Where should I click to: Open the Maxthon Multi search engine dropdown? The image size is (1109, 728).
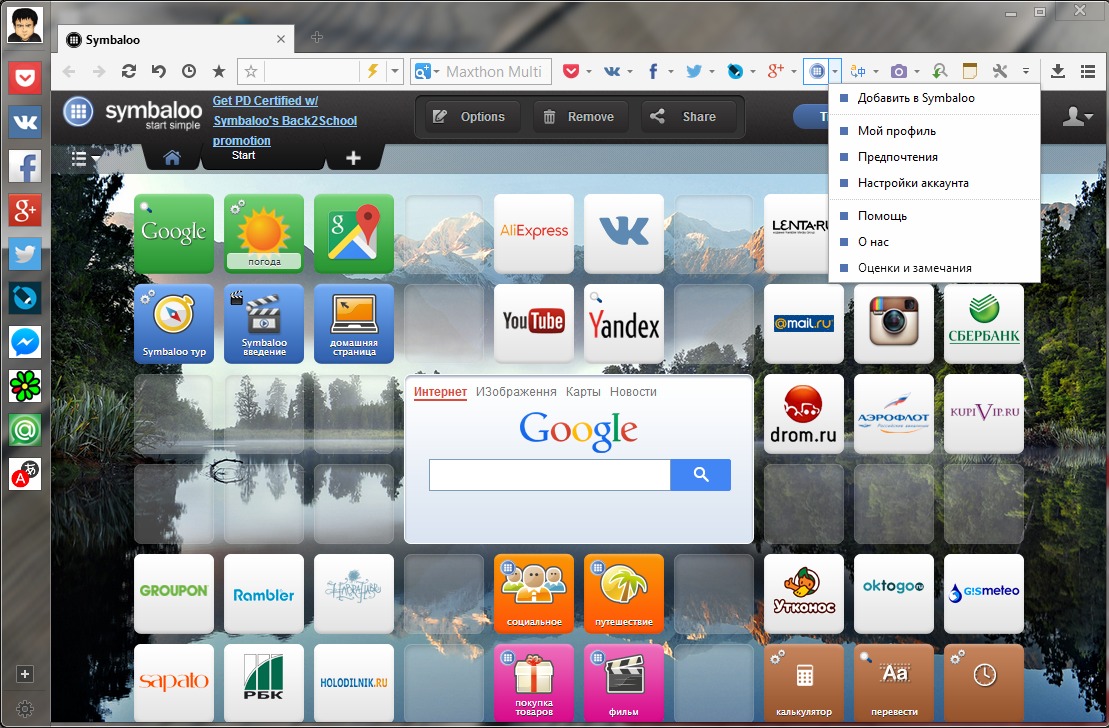pyautogui.click(x=438, y=71)
